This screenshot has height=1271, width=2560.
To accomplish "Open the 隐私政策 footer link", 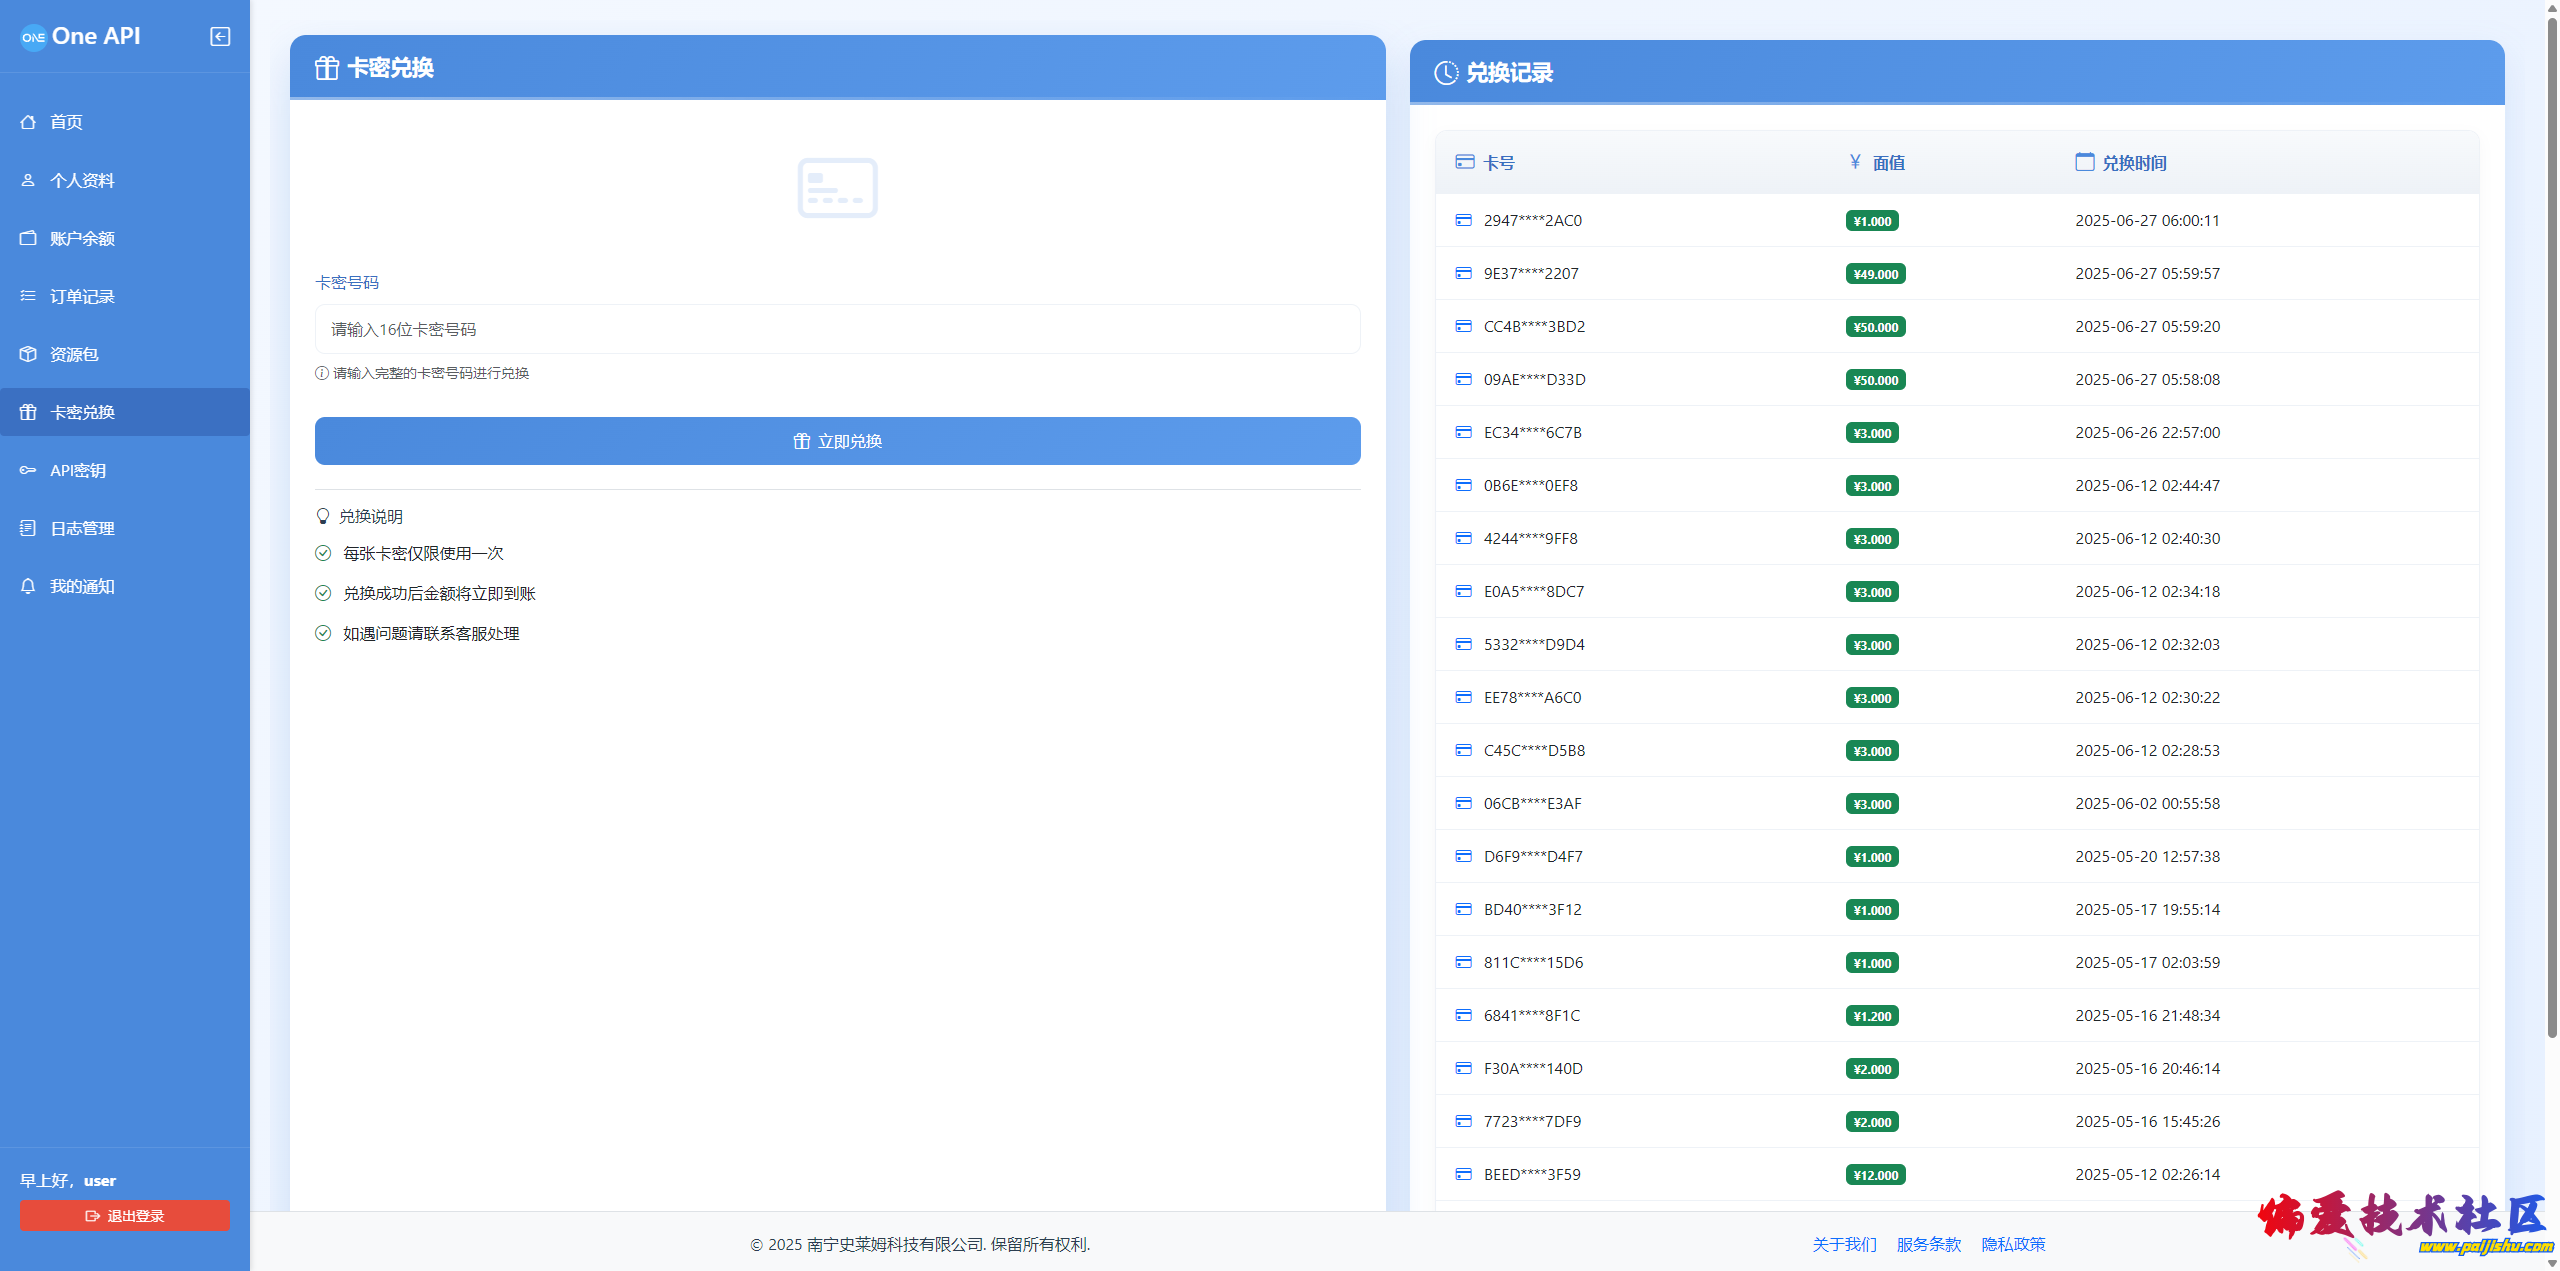I will click(x=2013, y=1244).
